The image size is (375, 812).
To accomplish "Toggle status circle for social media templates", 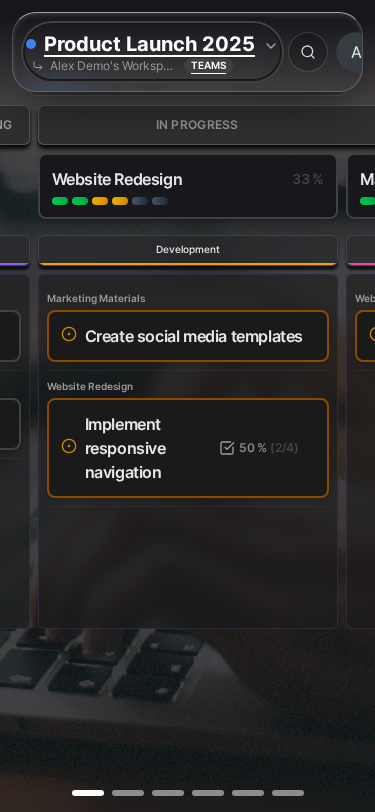I will point(69,335).
